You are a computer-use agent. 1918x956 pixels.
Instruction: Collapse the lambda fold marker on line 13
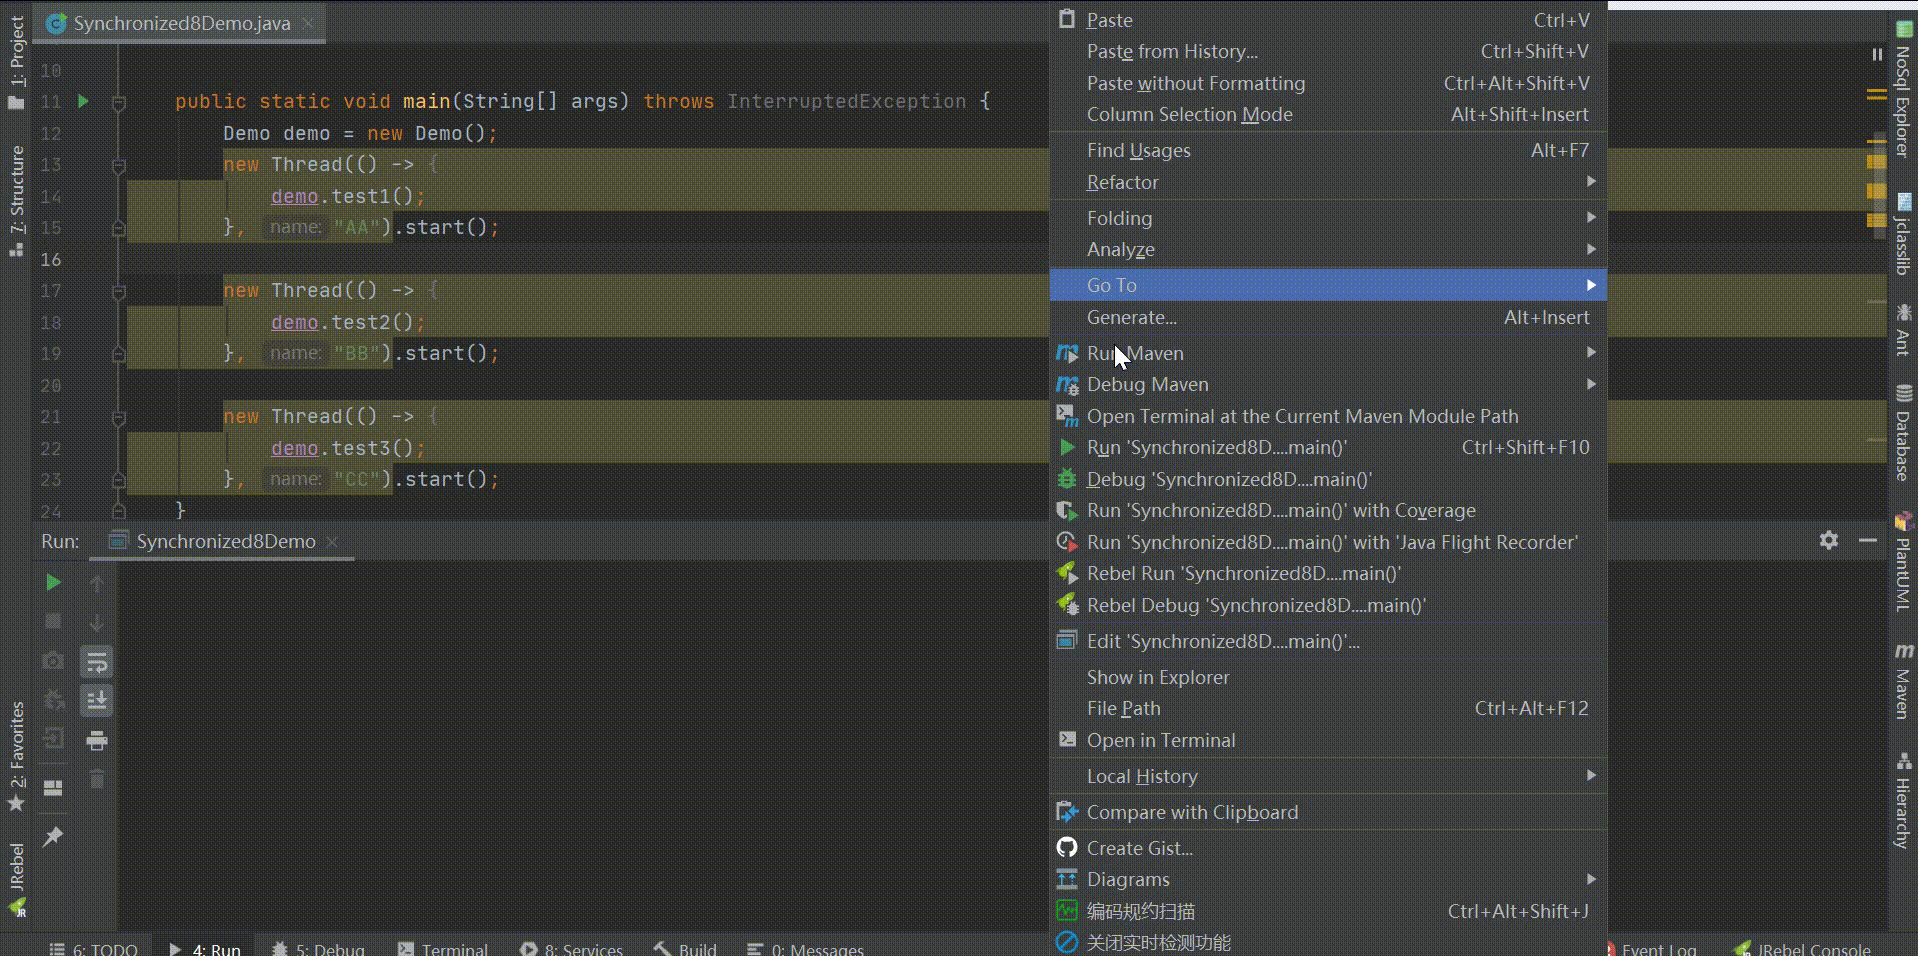(118, 164)
